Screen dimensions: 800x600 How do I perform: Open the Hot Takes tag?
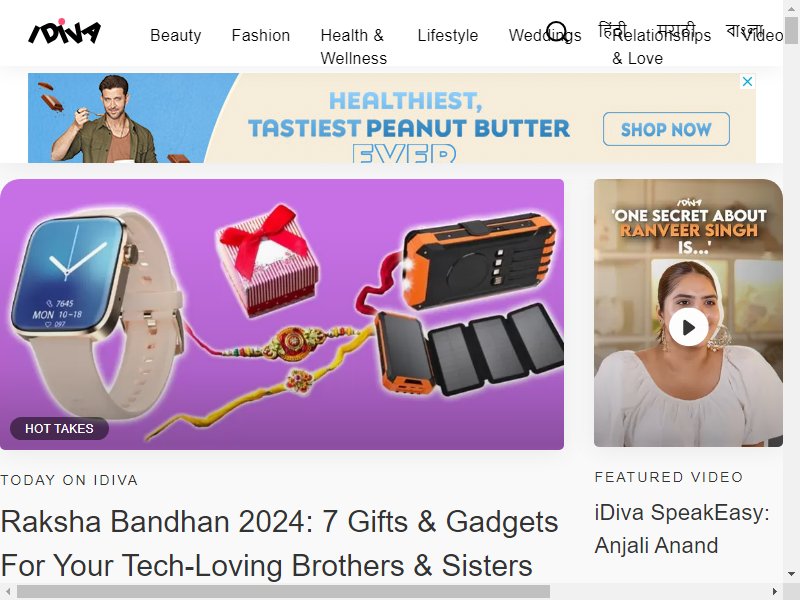pyautogui.click(x=59, y=429)
